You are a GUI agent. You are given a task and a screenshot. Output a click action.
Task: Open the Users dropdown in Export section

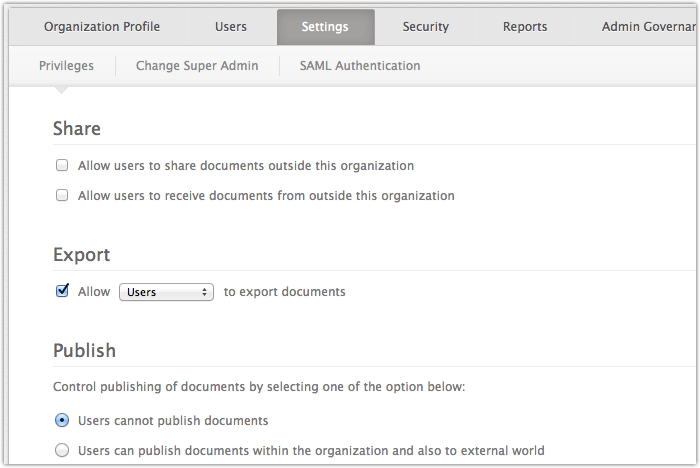click(x=166, y=292)
